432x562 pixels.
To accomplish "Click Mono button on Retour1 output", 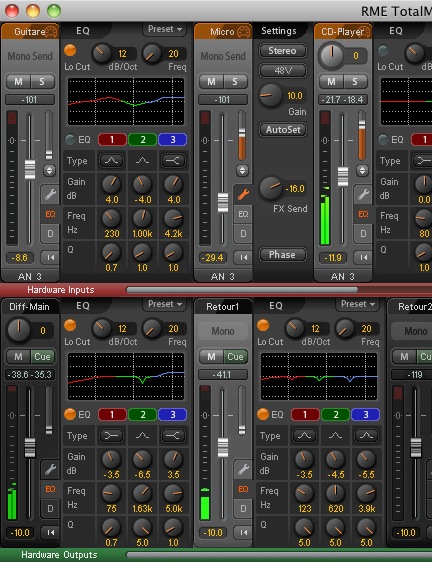I will [223, 331].
